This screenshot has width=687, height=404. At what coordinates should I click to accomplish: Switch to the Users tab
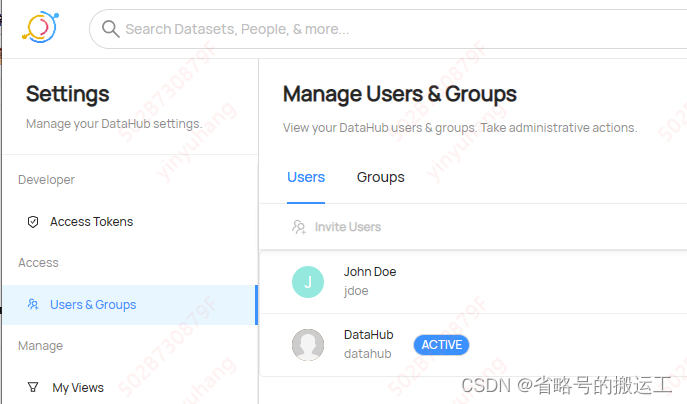[x=306, y=177]
